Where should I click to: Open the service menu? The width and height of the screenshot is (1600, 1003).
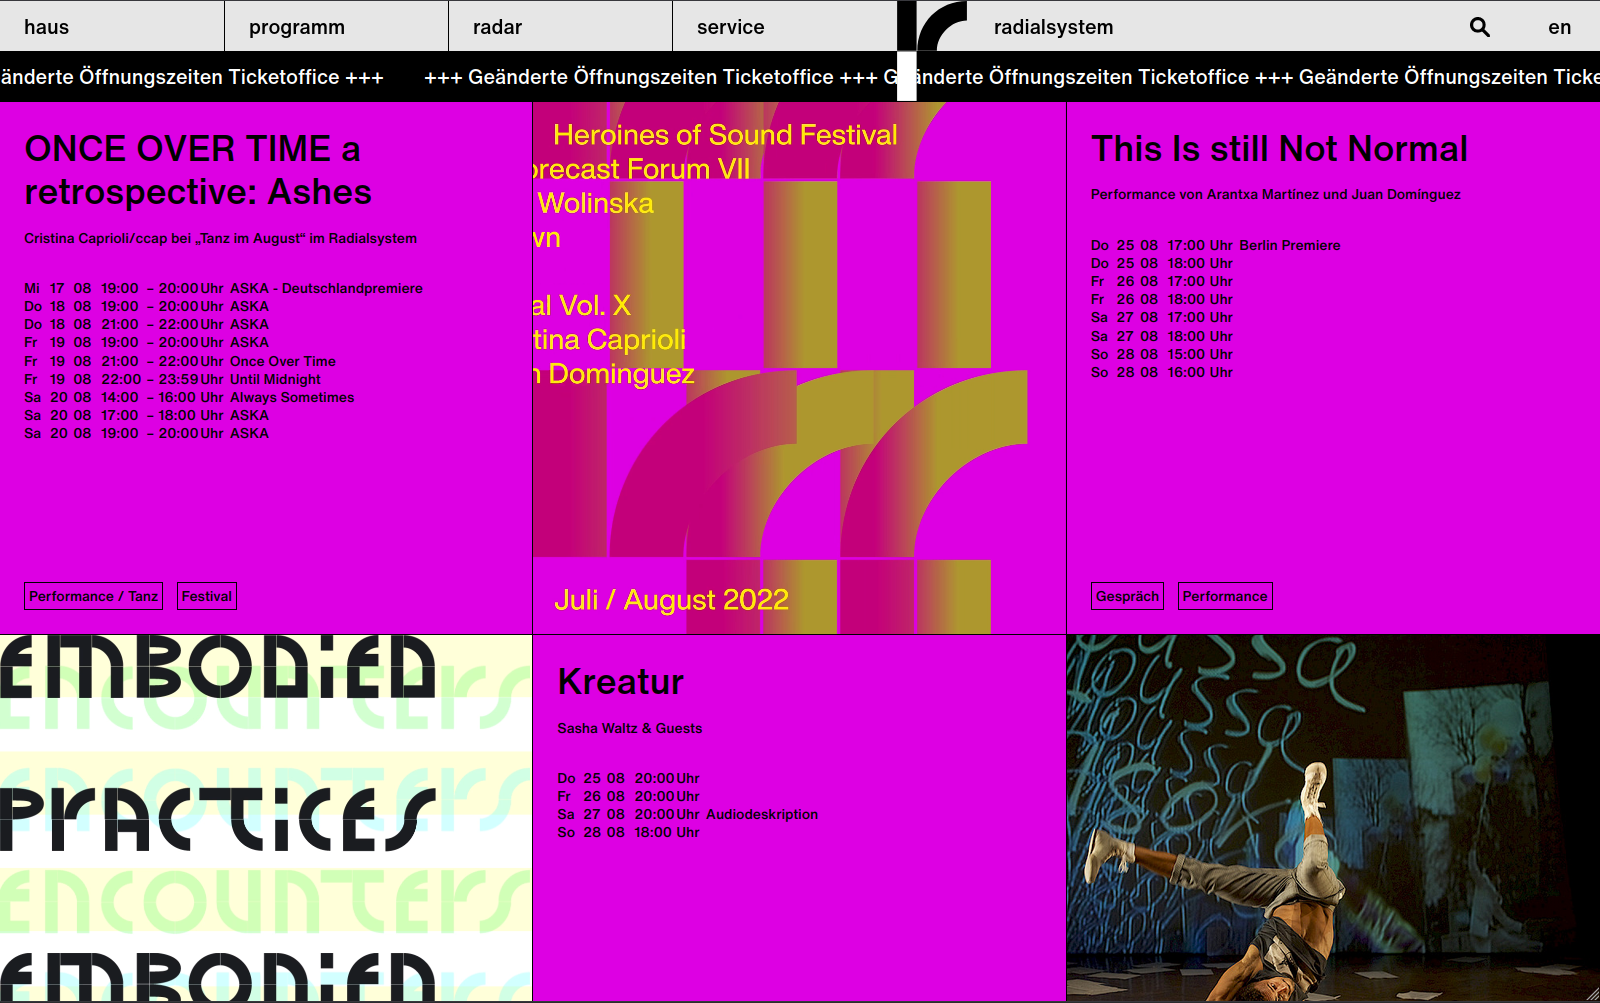(730, 27)
